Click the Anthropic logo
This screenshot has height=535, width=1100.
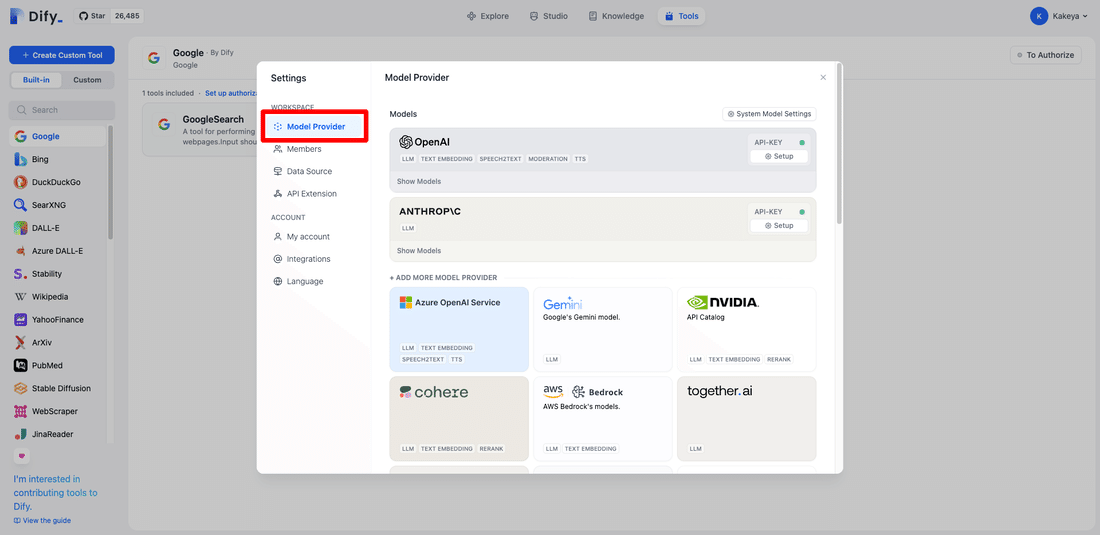point(429,211)
